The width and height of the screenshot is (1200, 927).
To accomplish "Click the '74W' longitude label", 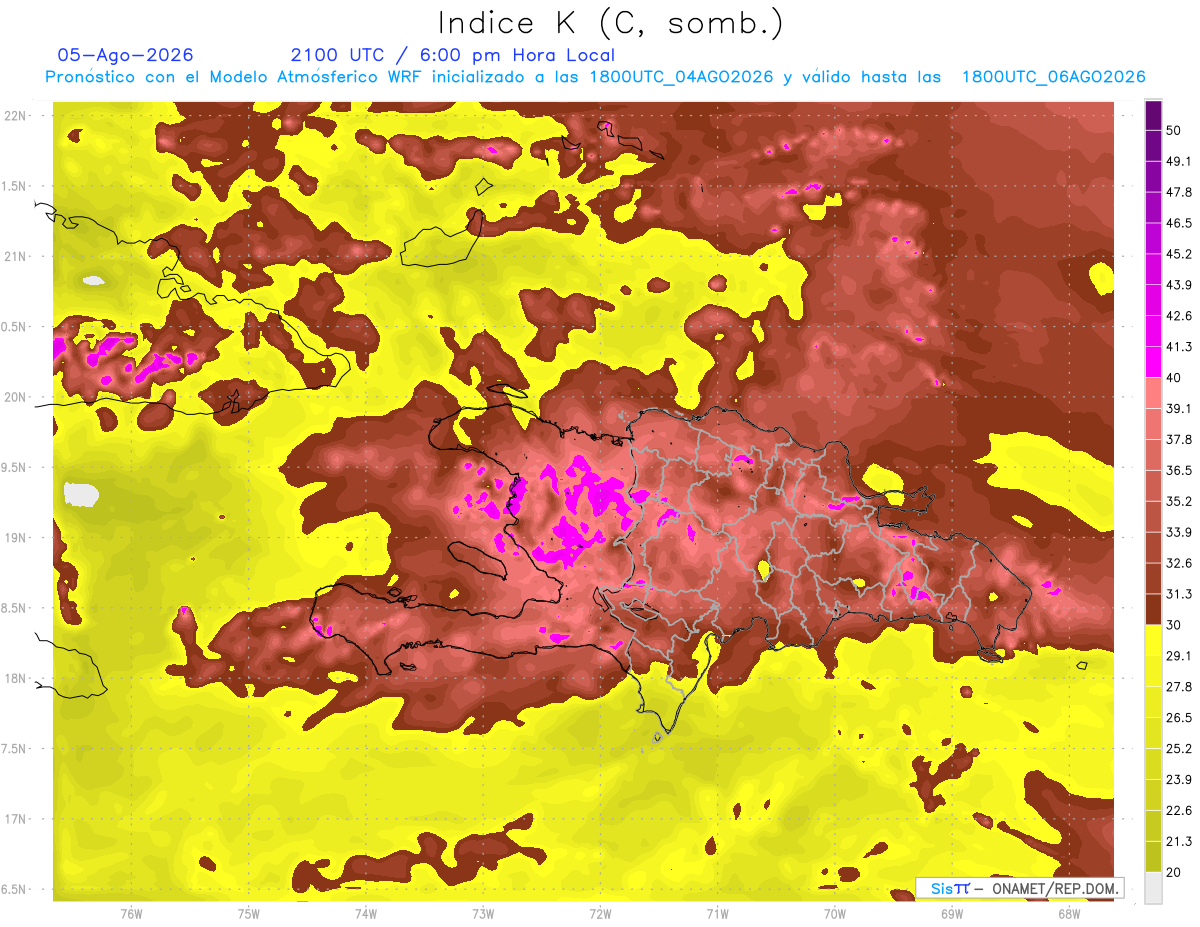I will pos(365,914).
